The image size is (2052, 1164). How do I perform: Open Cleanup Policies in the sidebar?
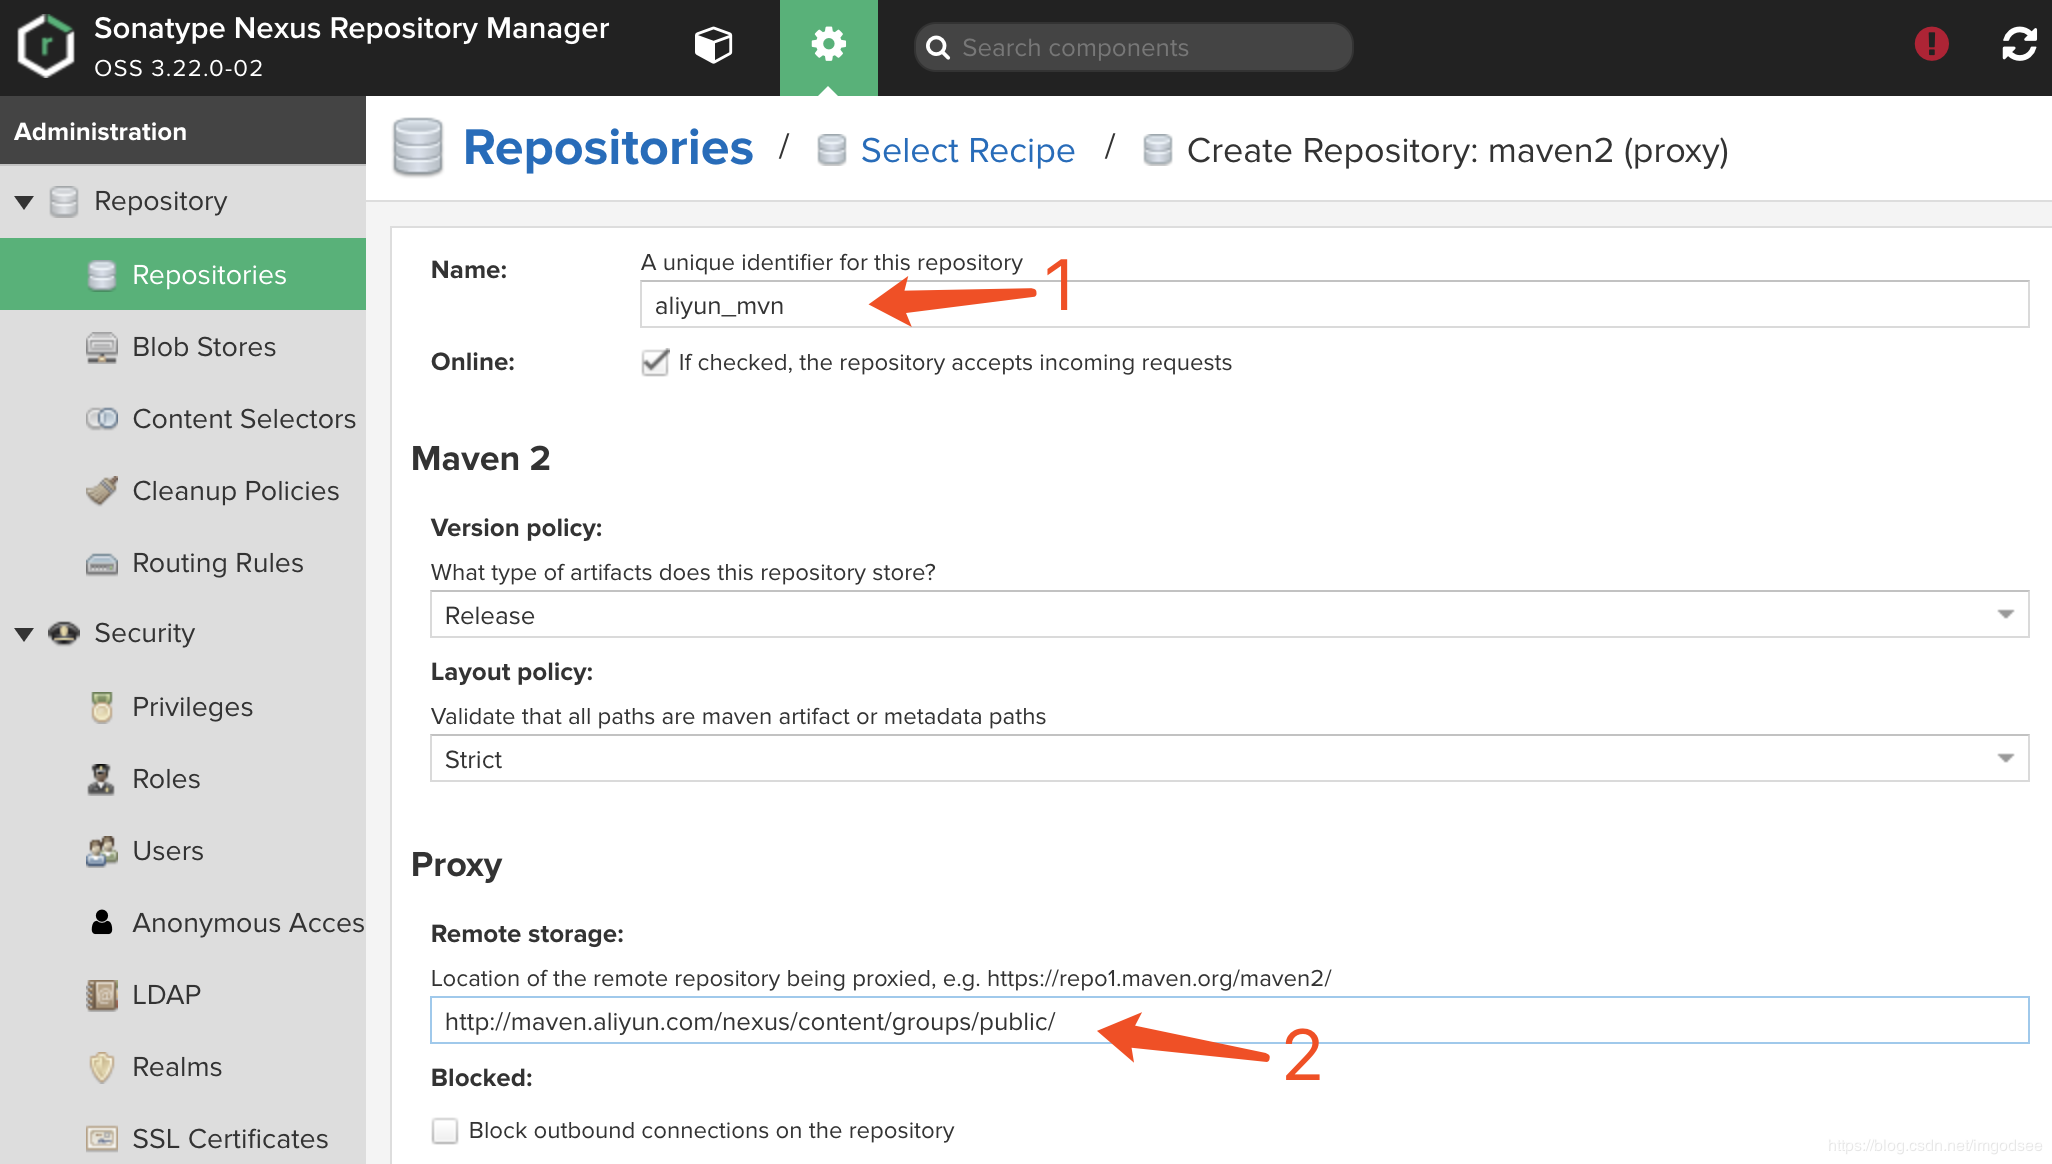point(235,491)
